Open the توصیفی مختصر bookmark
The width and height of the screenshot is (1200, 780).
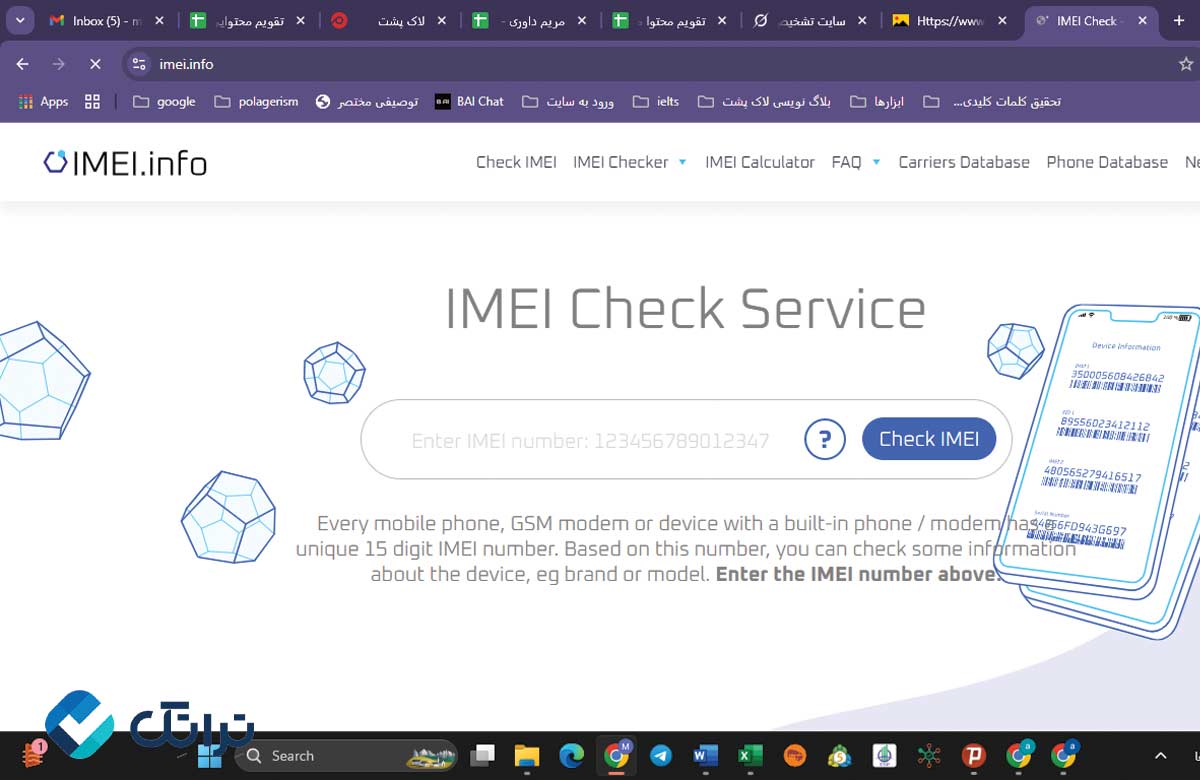[x=366, y=101]
